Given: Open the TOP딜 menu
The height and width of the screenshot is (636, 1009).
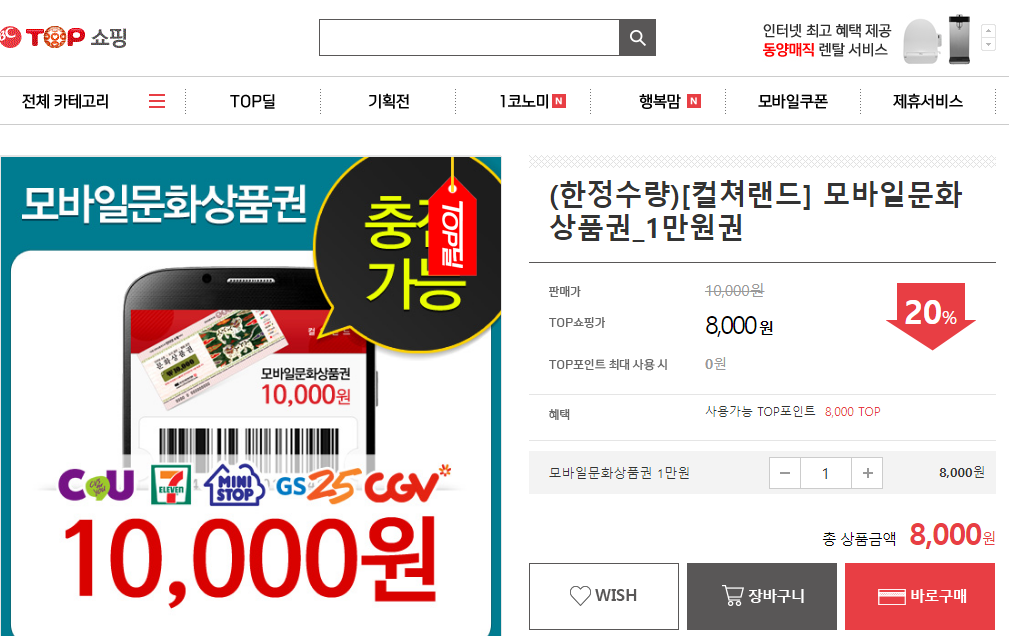Looking at the screenshot, I should (x=253, y=101).
